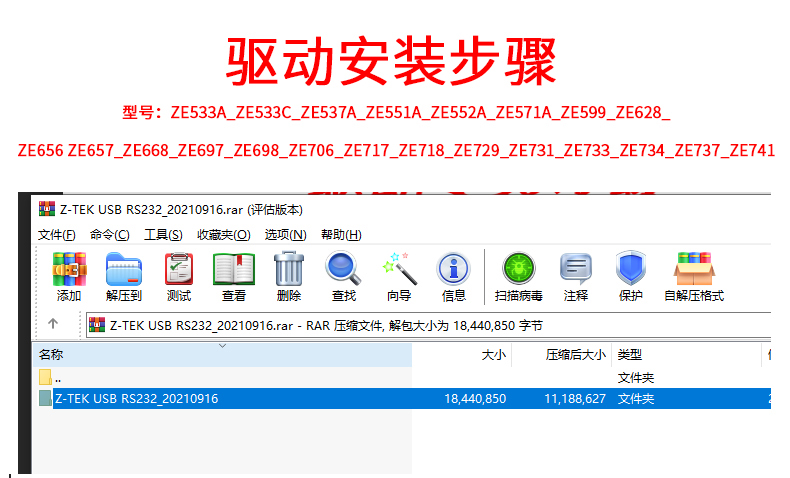This screenshot has height=478, width=790.
Task: Sort by Size (大小) column header
Action: (x=462, y=355)
